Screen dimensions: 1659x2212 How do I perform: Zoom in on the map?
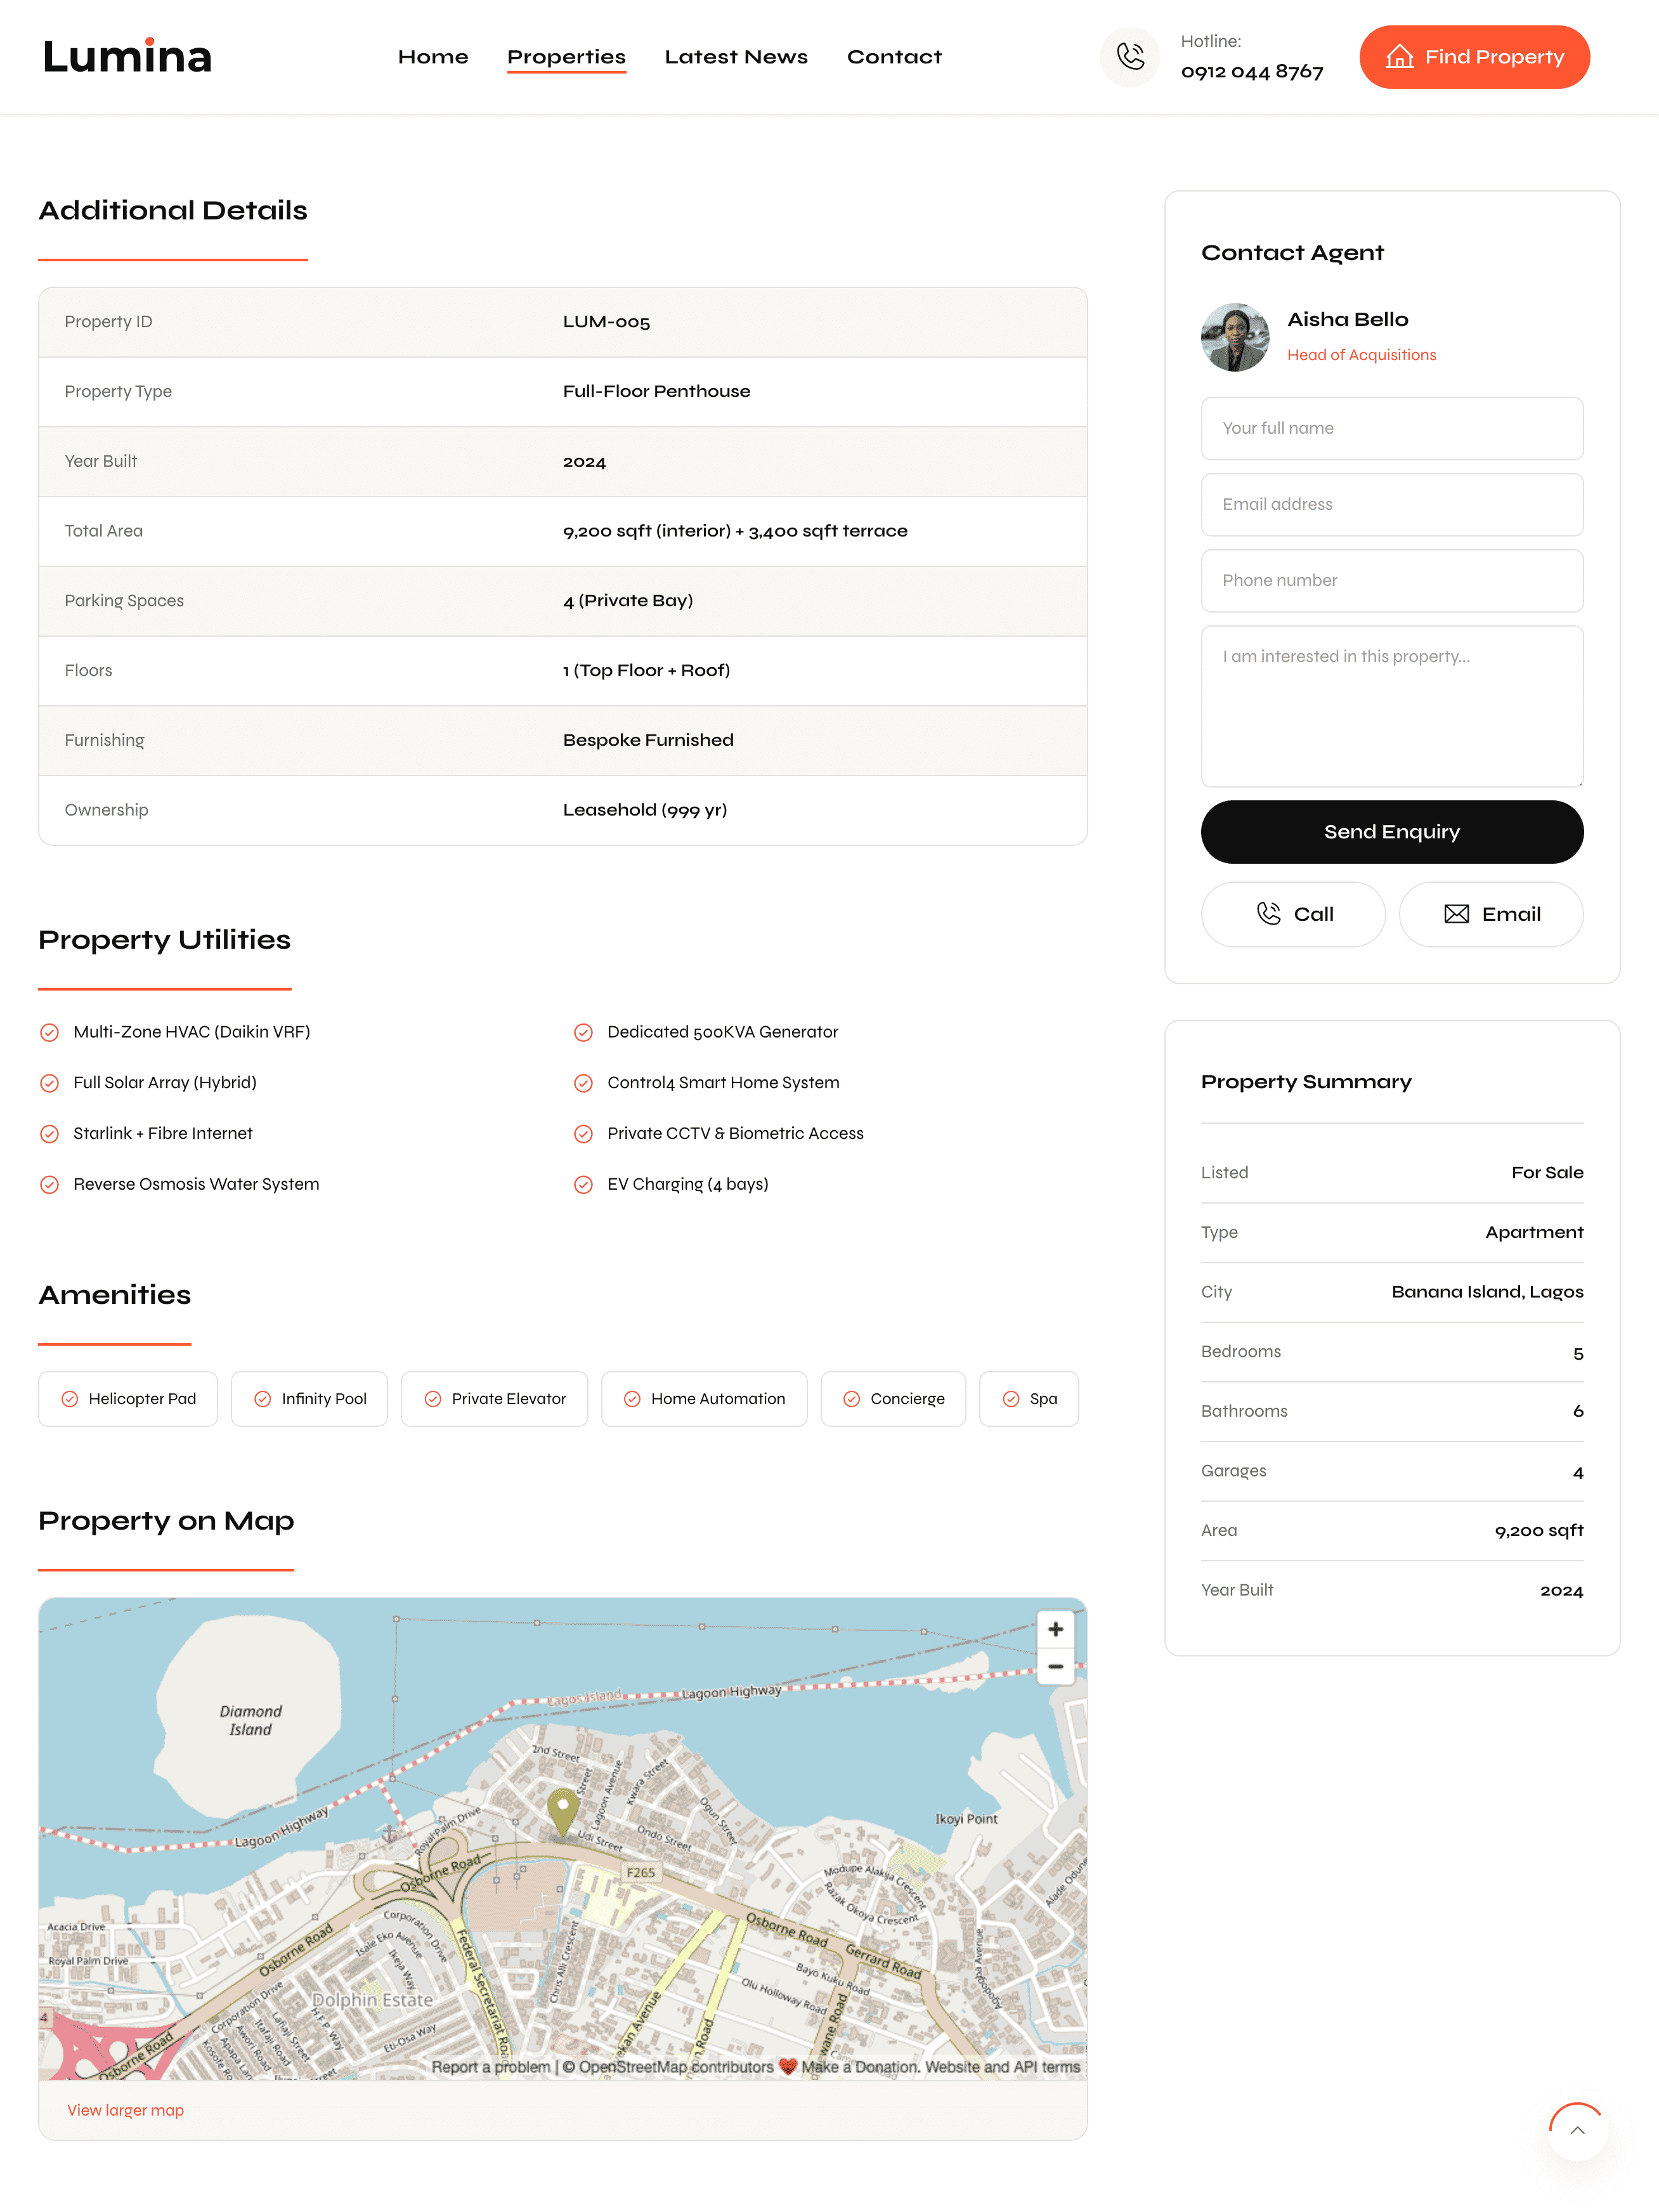(1055, 1629)
